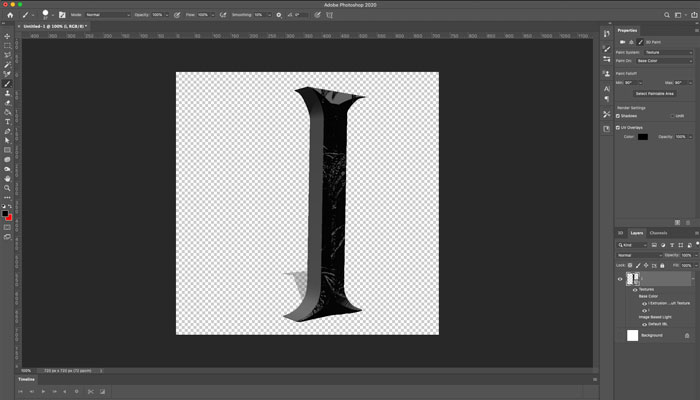Switch to the Channels tab
The height and width of the screenshot is (400, 700).
click(x=658, y=233)
